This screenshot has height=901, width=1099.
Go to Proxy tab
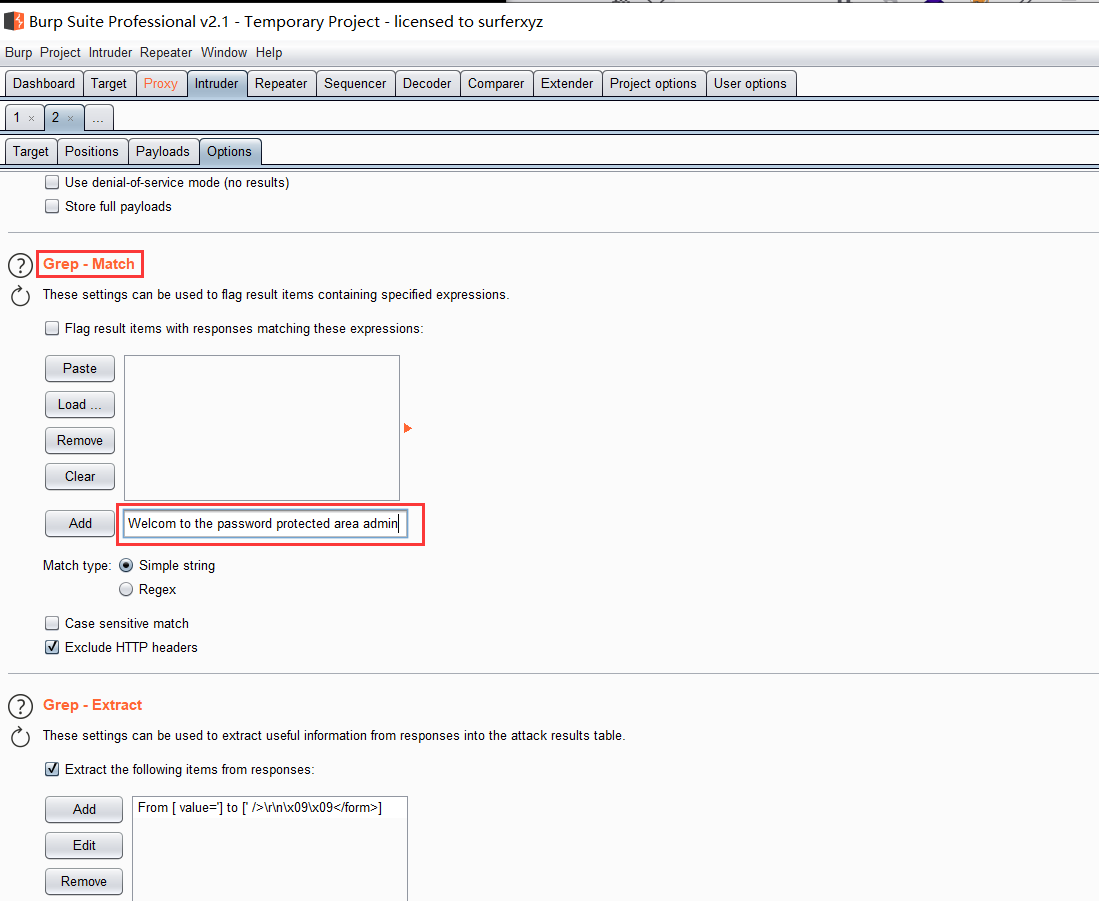pos(161,83)
